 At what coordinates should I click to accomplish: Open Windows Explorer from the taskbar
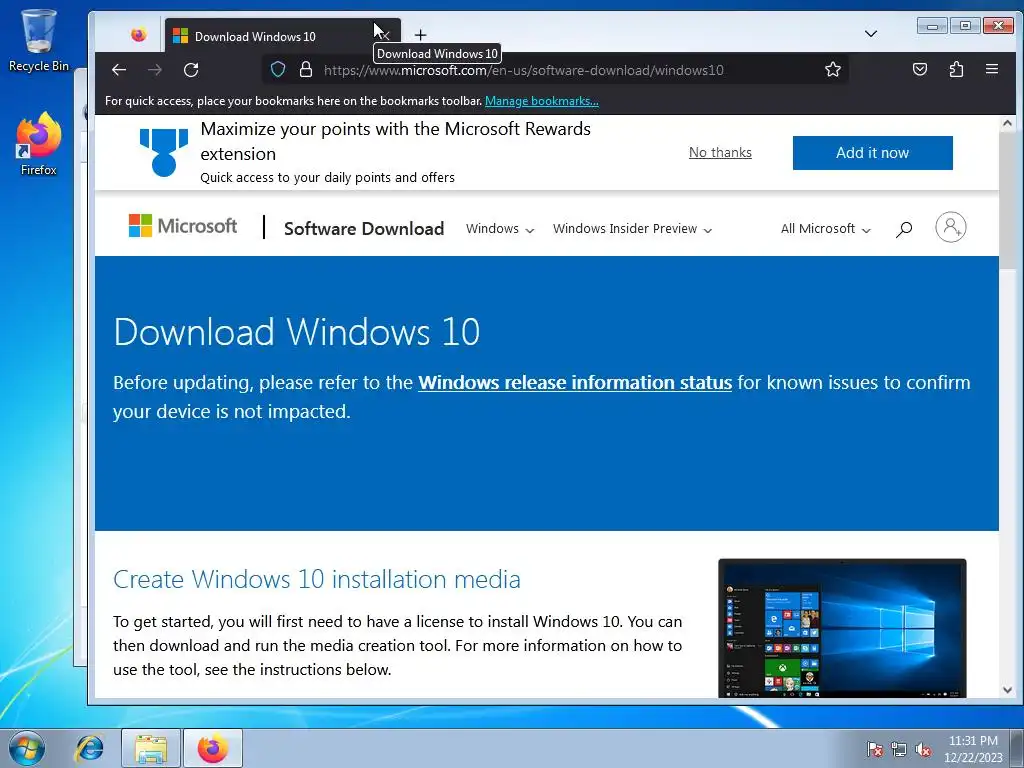151,748
